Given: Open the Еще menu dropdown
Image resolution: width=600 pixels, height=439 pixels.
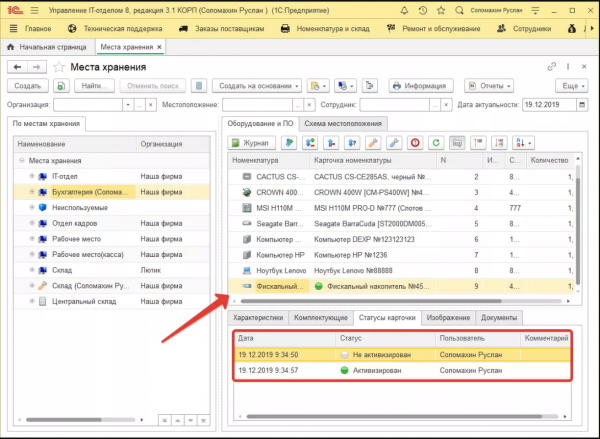Looking at the screenshot, I should point(572,86).
